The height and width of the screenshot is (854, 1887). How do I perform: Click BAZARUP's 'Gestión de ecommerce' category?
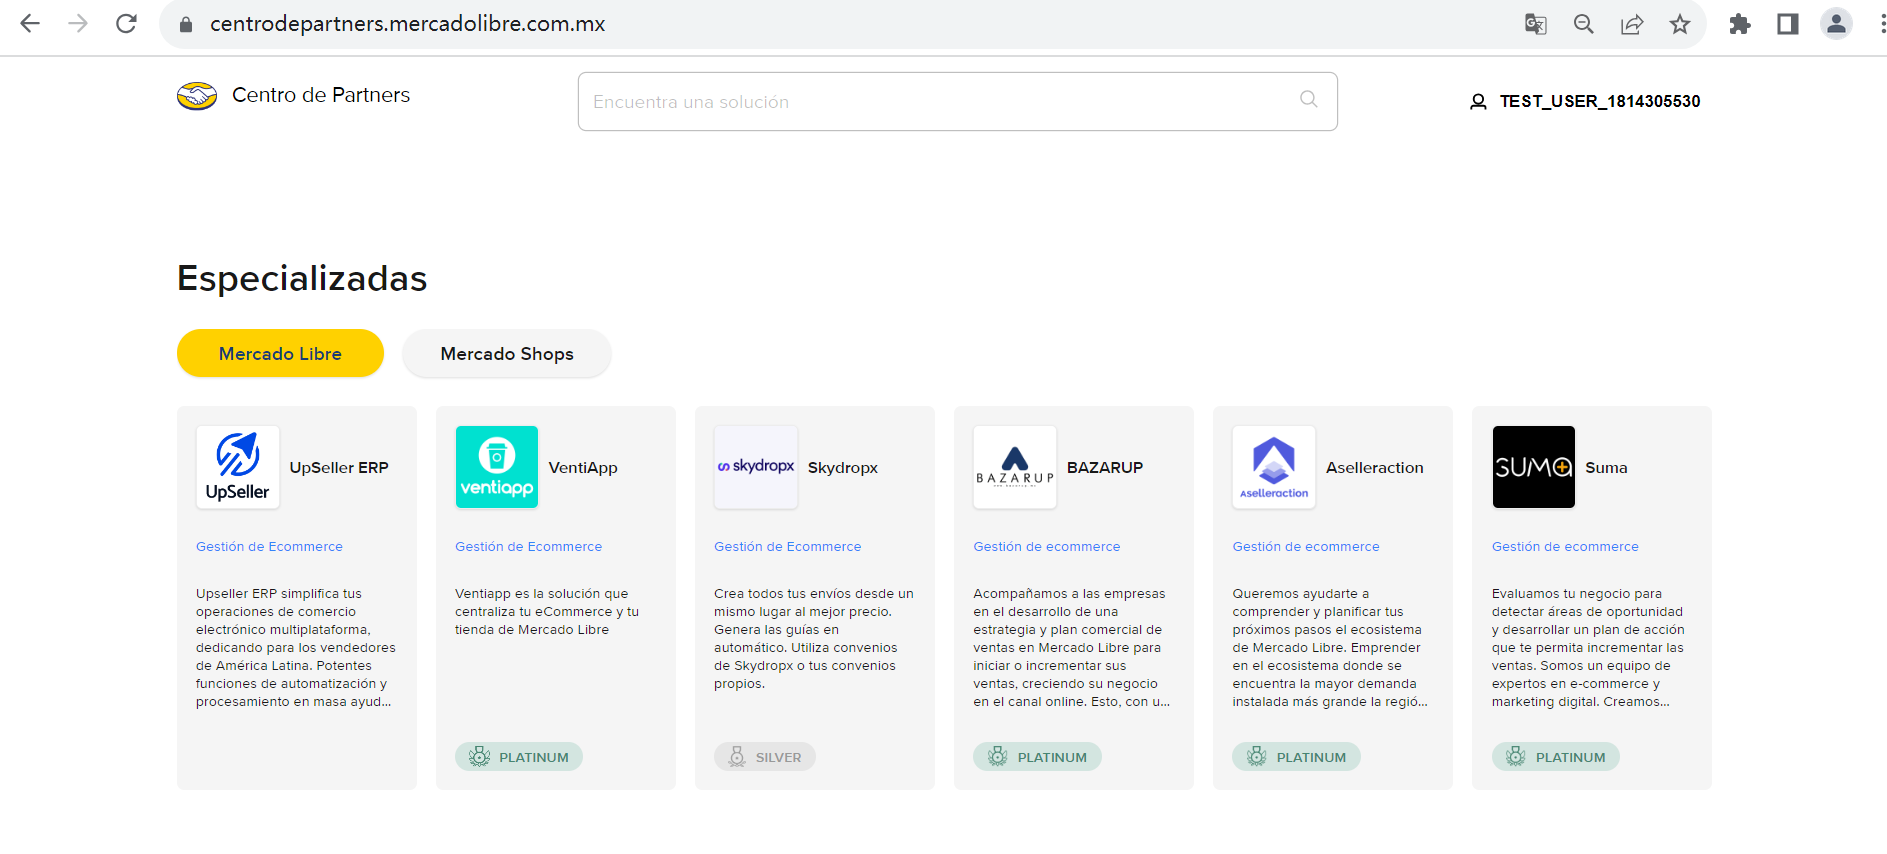(x=1046, y=546)
